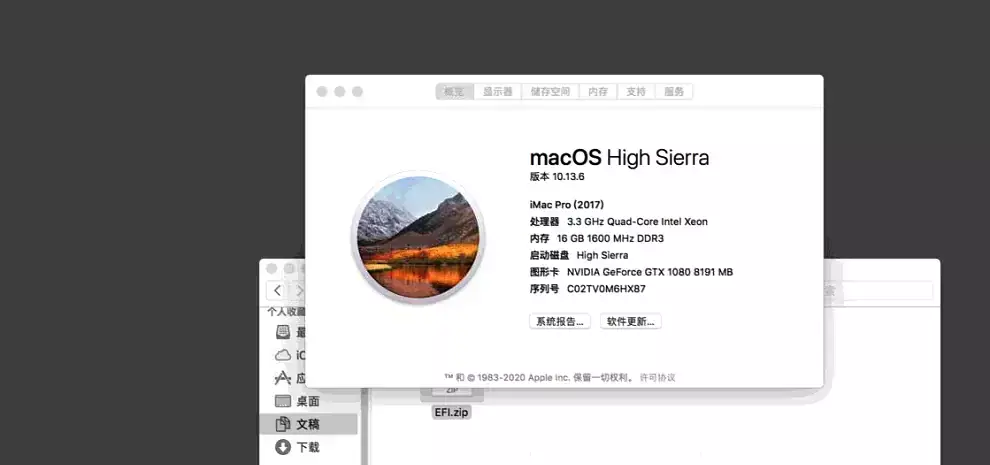The width and height of the screenshot is (990, 465).
Task: Close the About This Mac window
Action: click(322, 92)
